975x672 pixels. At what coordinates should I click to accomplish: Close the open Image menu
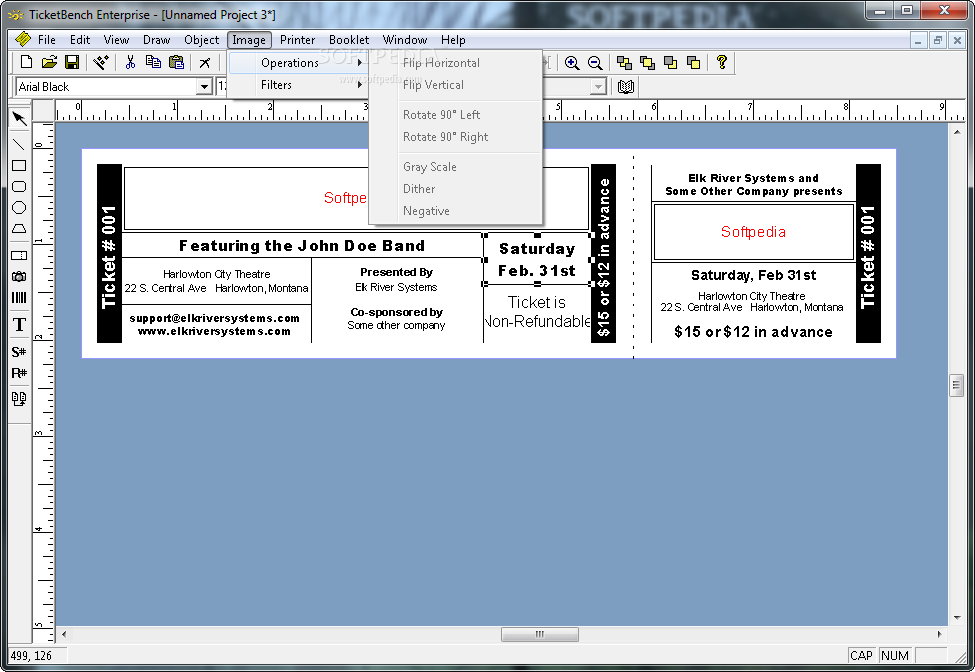249,40
